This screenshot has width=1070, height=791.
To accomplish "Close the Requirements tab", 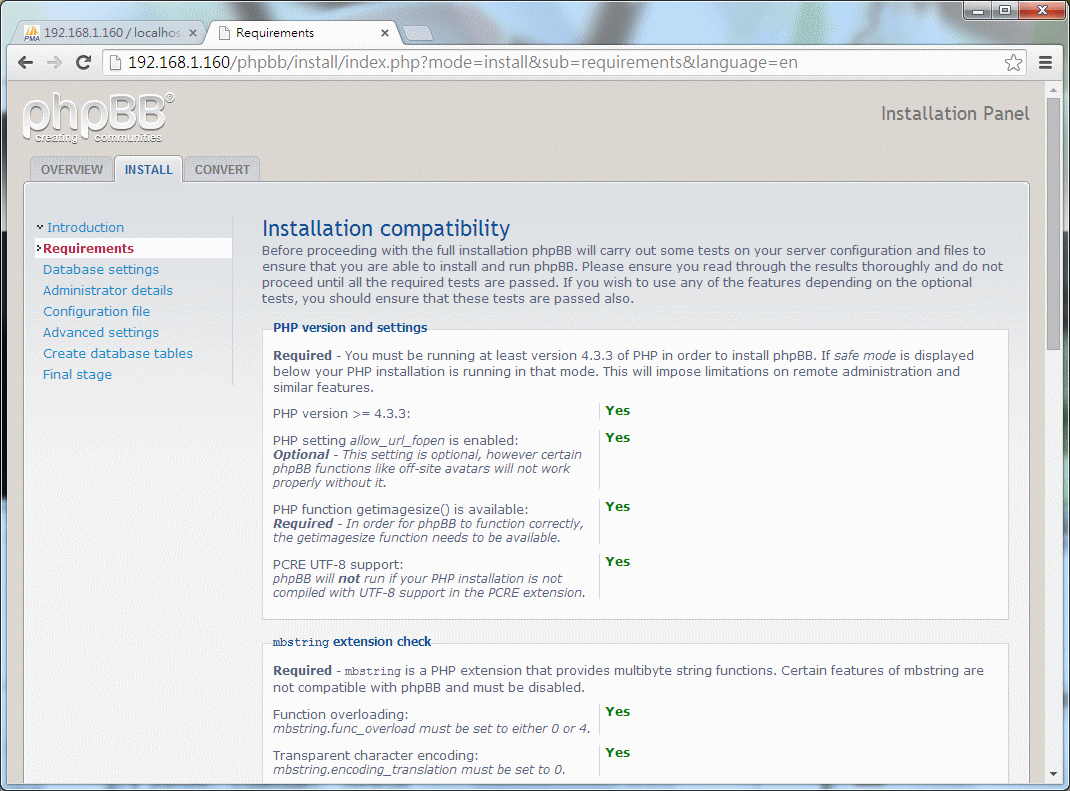I will (x=385, y=33).
